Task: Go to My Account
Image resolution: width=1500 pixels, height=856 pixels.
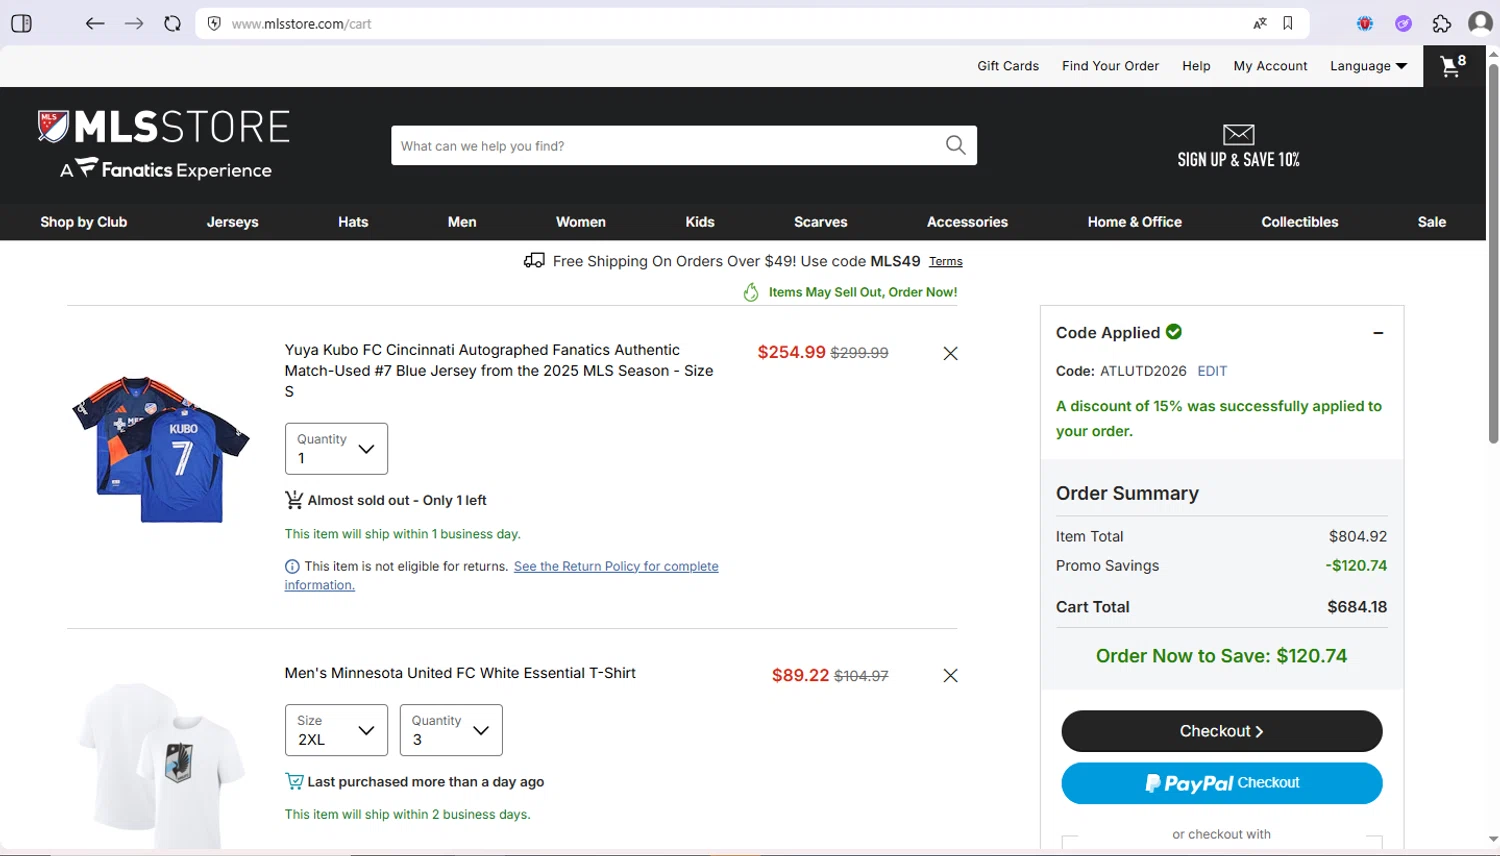Action: [x=1270, y=66]
